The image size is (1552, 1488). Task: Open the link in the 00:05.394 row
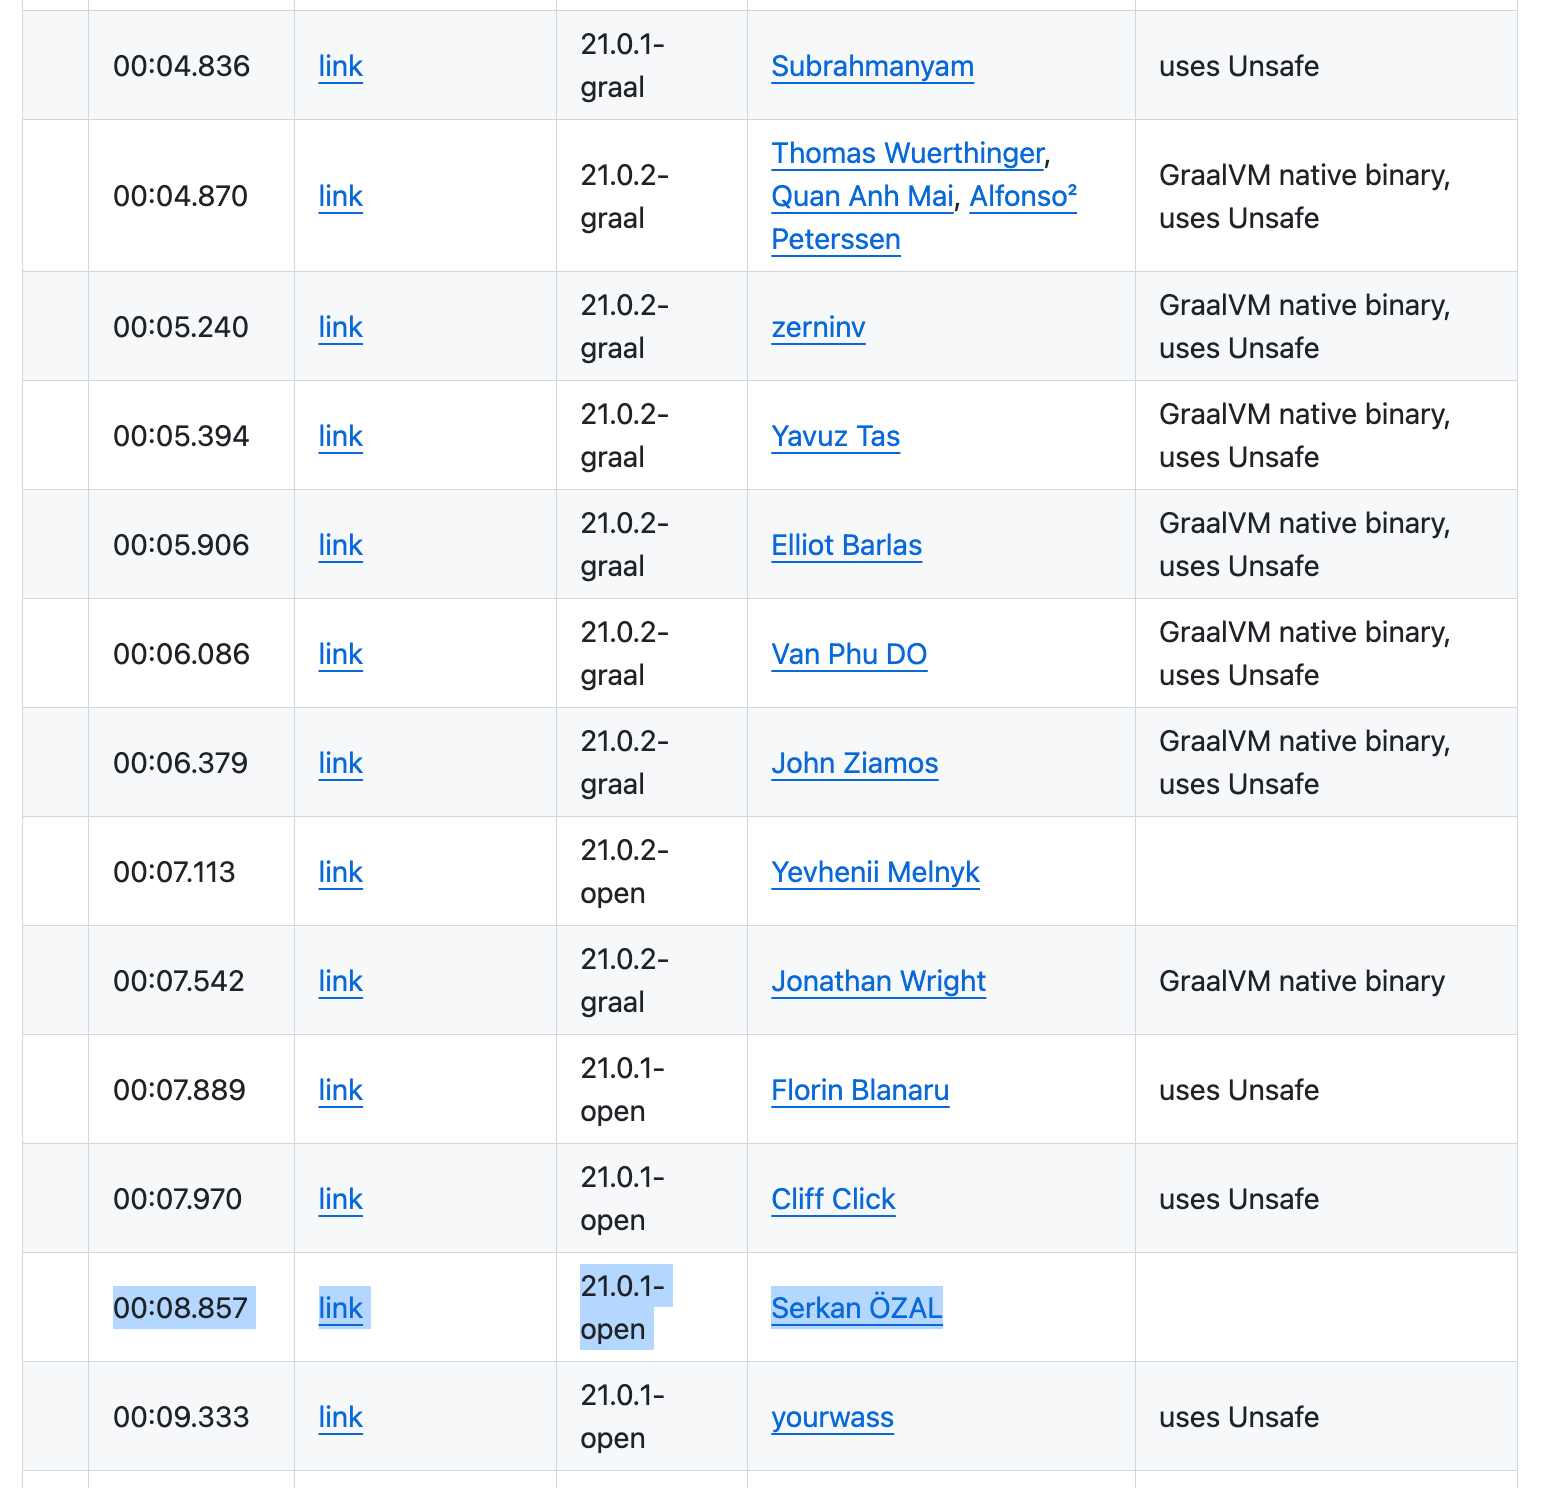click(340, 436)
